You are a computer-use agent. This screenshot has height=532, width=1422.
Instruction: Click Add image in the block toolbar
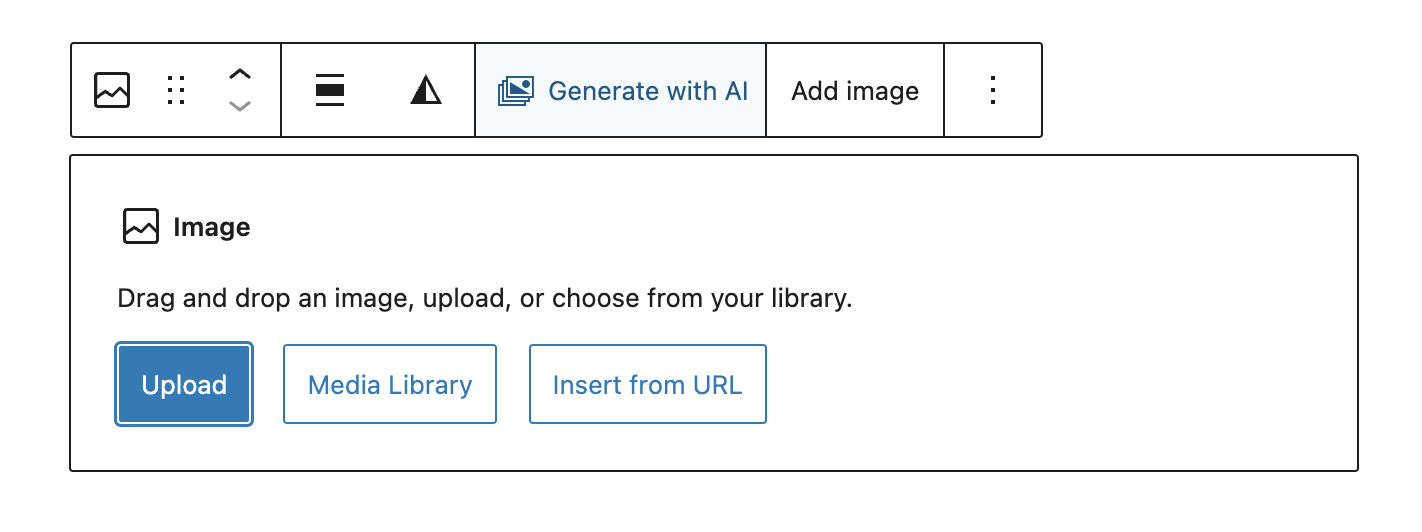(x=855, y=91)
